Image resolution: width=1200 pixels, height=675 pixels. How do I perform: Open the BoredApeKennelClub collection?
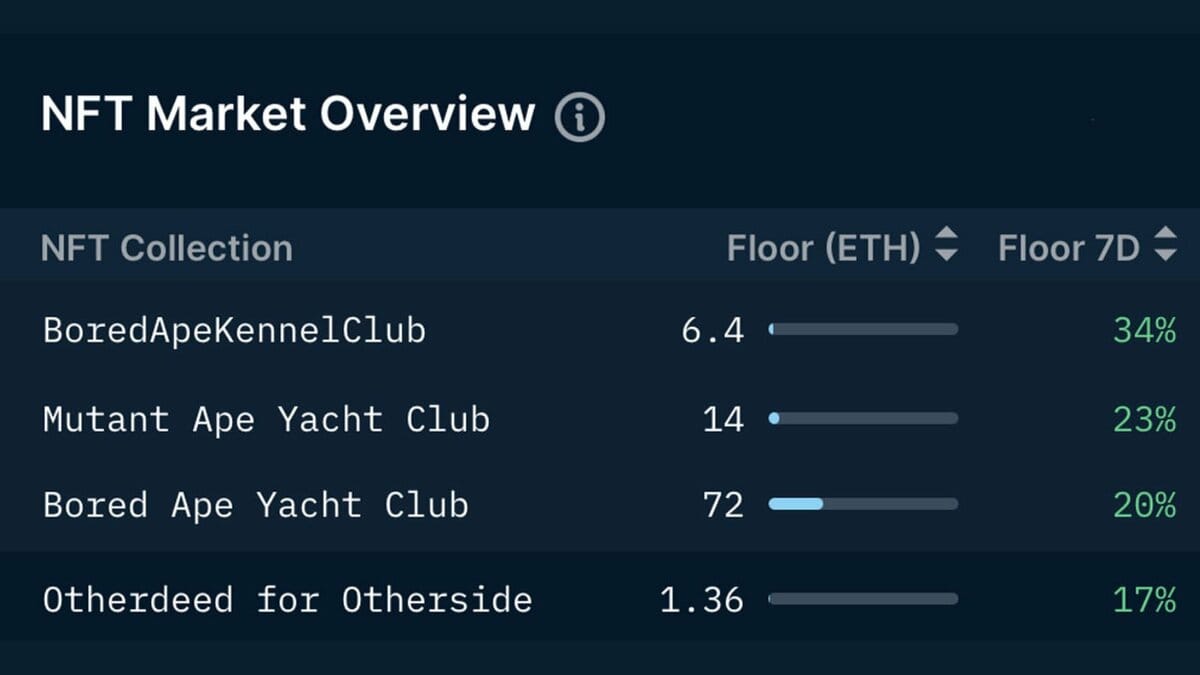tap(234, 330)
